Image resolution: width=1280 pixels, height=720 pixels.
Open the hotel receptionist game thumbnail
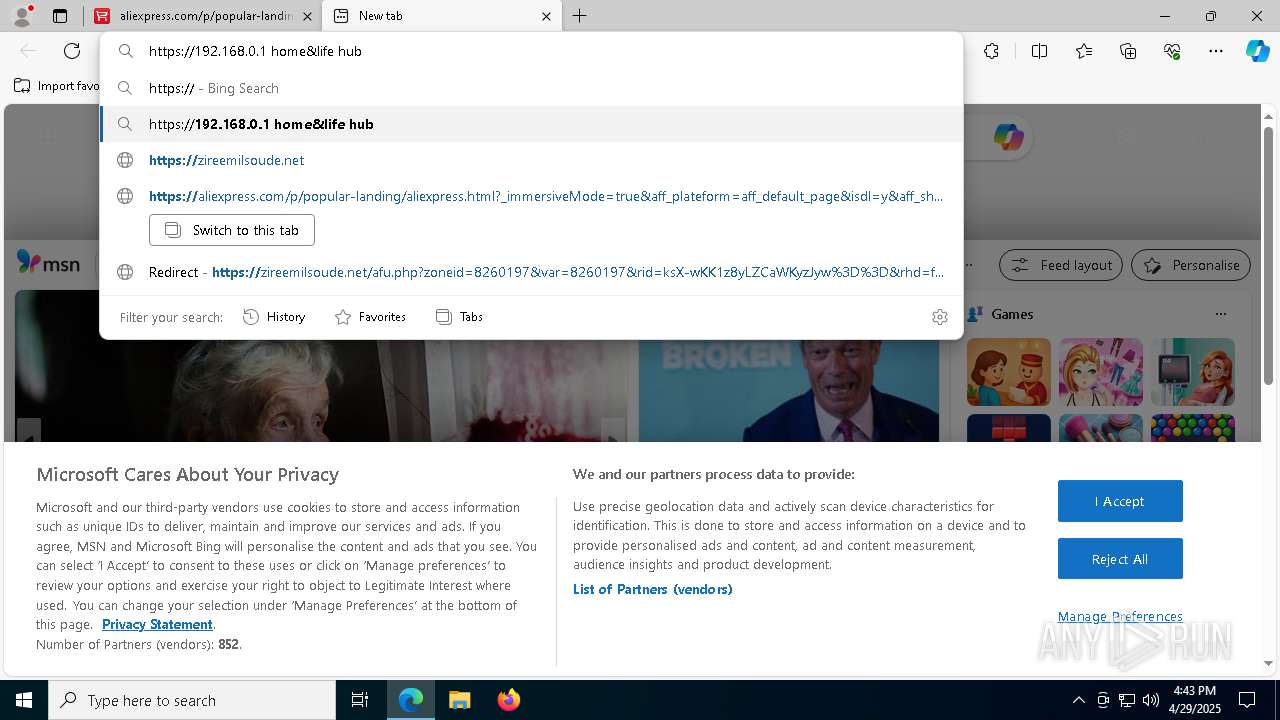(1009, 372)
